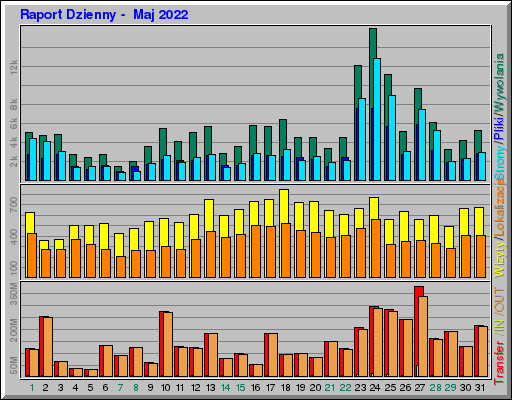Click the 'Transfer' legend label
This screenshot has width=512, height=400.
tap(499, 363)
